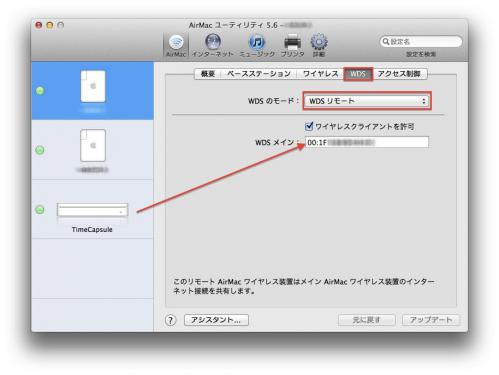499x375 pixels.
Task: Click the 設定名 search field
Action: (421, 41)
